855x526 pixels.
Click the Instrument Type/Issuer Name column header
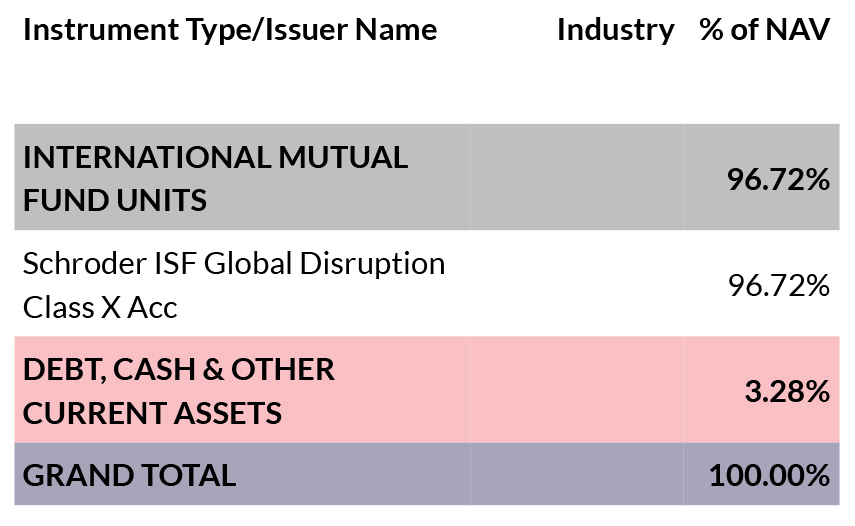tap(230, 29)
